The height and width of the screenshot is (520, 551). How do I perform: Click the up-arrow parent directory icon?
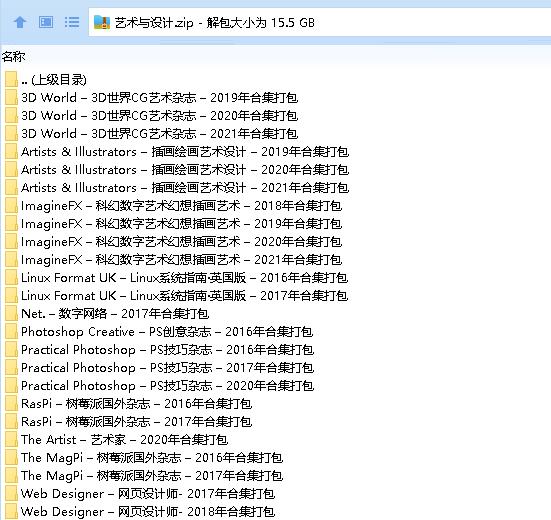point(20,22)
